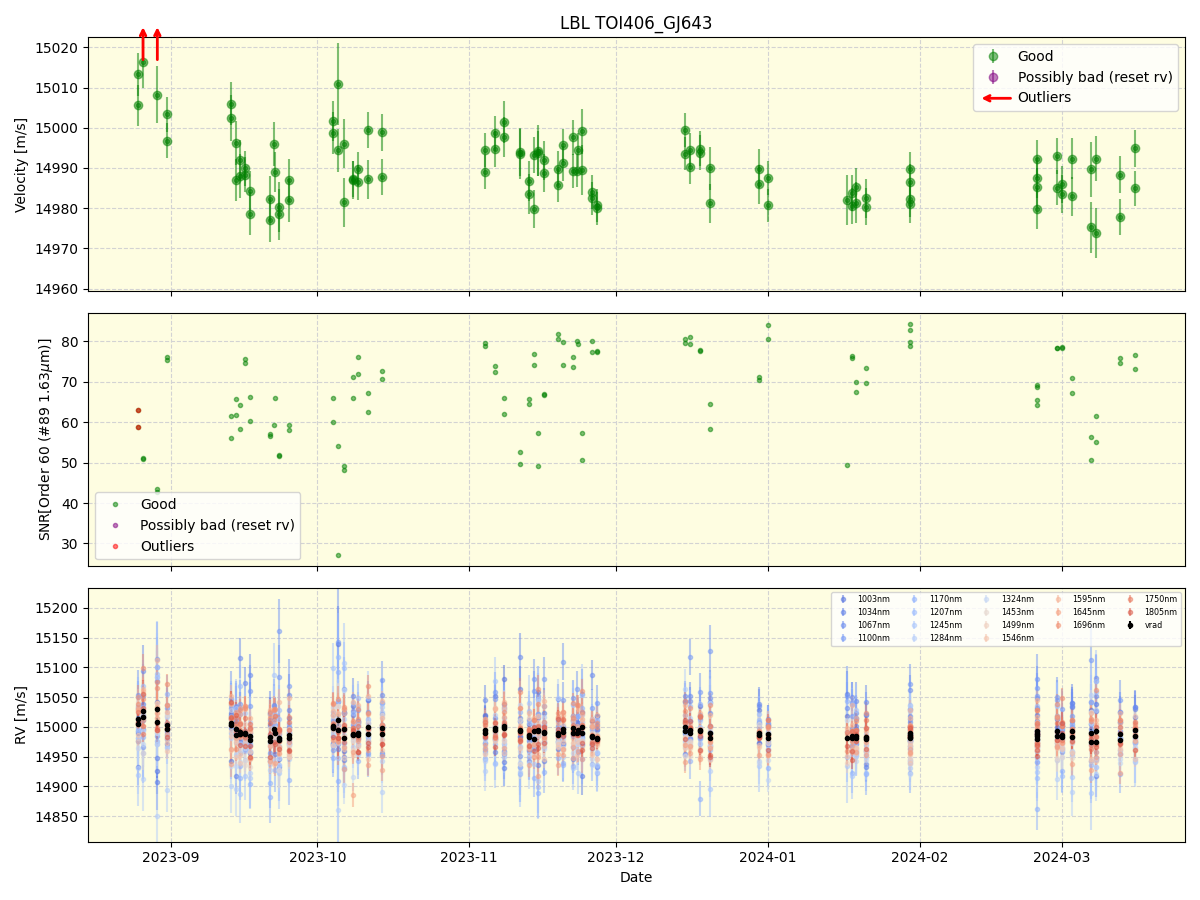Click the red Outliers dot in SNR legend

pyautogui.click(x=115, y=546)
